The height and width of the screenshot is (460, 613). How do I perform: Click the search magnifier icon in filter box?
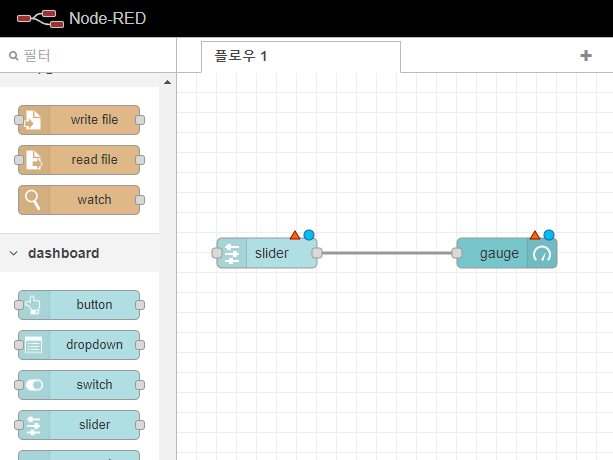(14, 56)
